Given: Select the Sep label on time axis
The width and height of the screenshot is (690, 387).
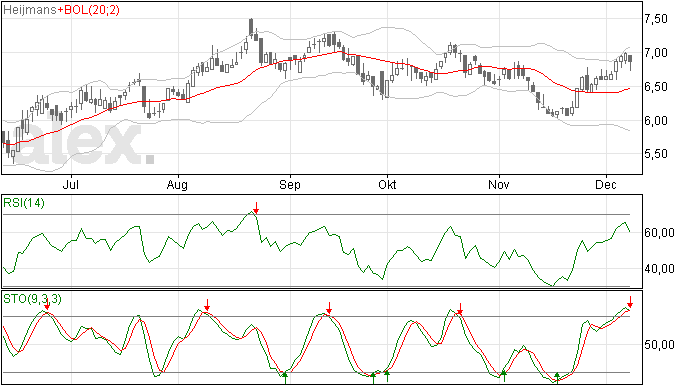Looking at the screenshot, I should tap(290, 184).
